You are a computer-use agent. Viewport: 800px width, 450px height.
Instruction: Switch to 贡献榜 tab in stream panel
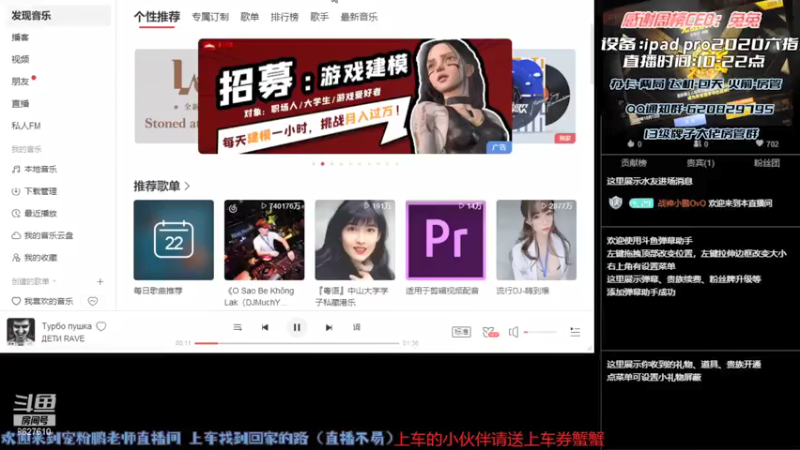click(634, 163)
